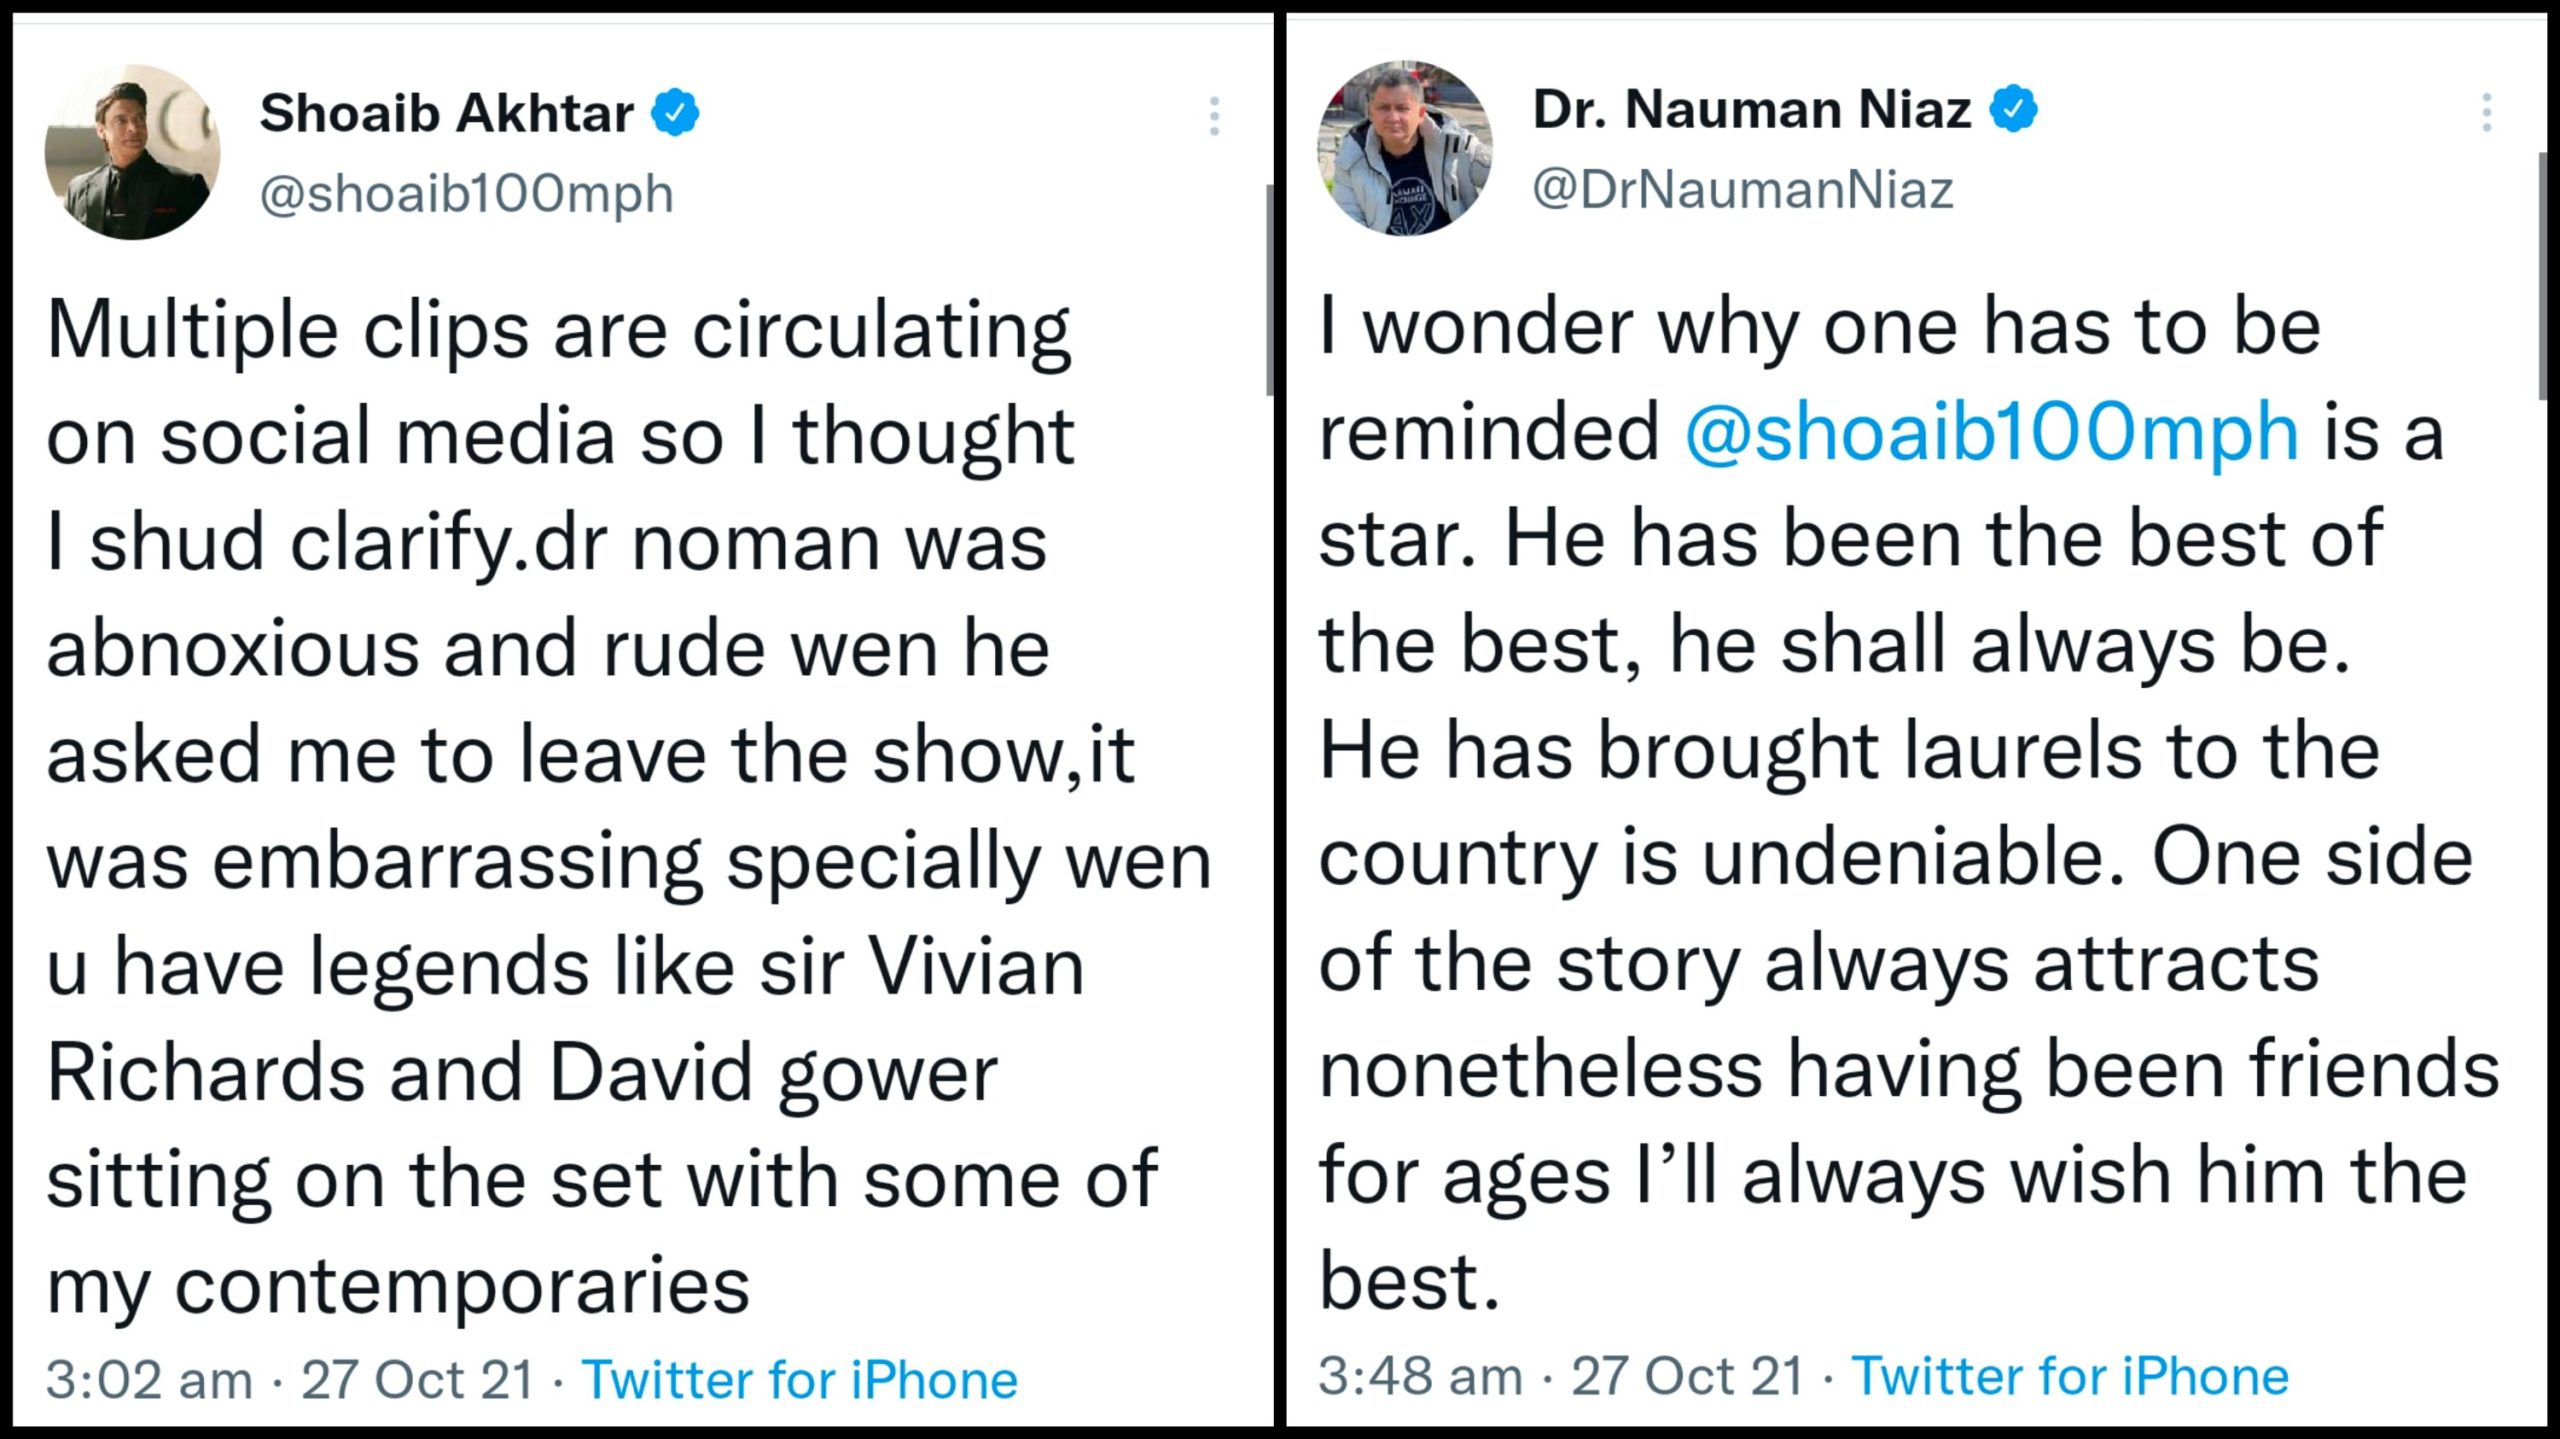Open the options menu on Shoaib Akhtar's tweet

click(x=1214, y=116)
